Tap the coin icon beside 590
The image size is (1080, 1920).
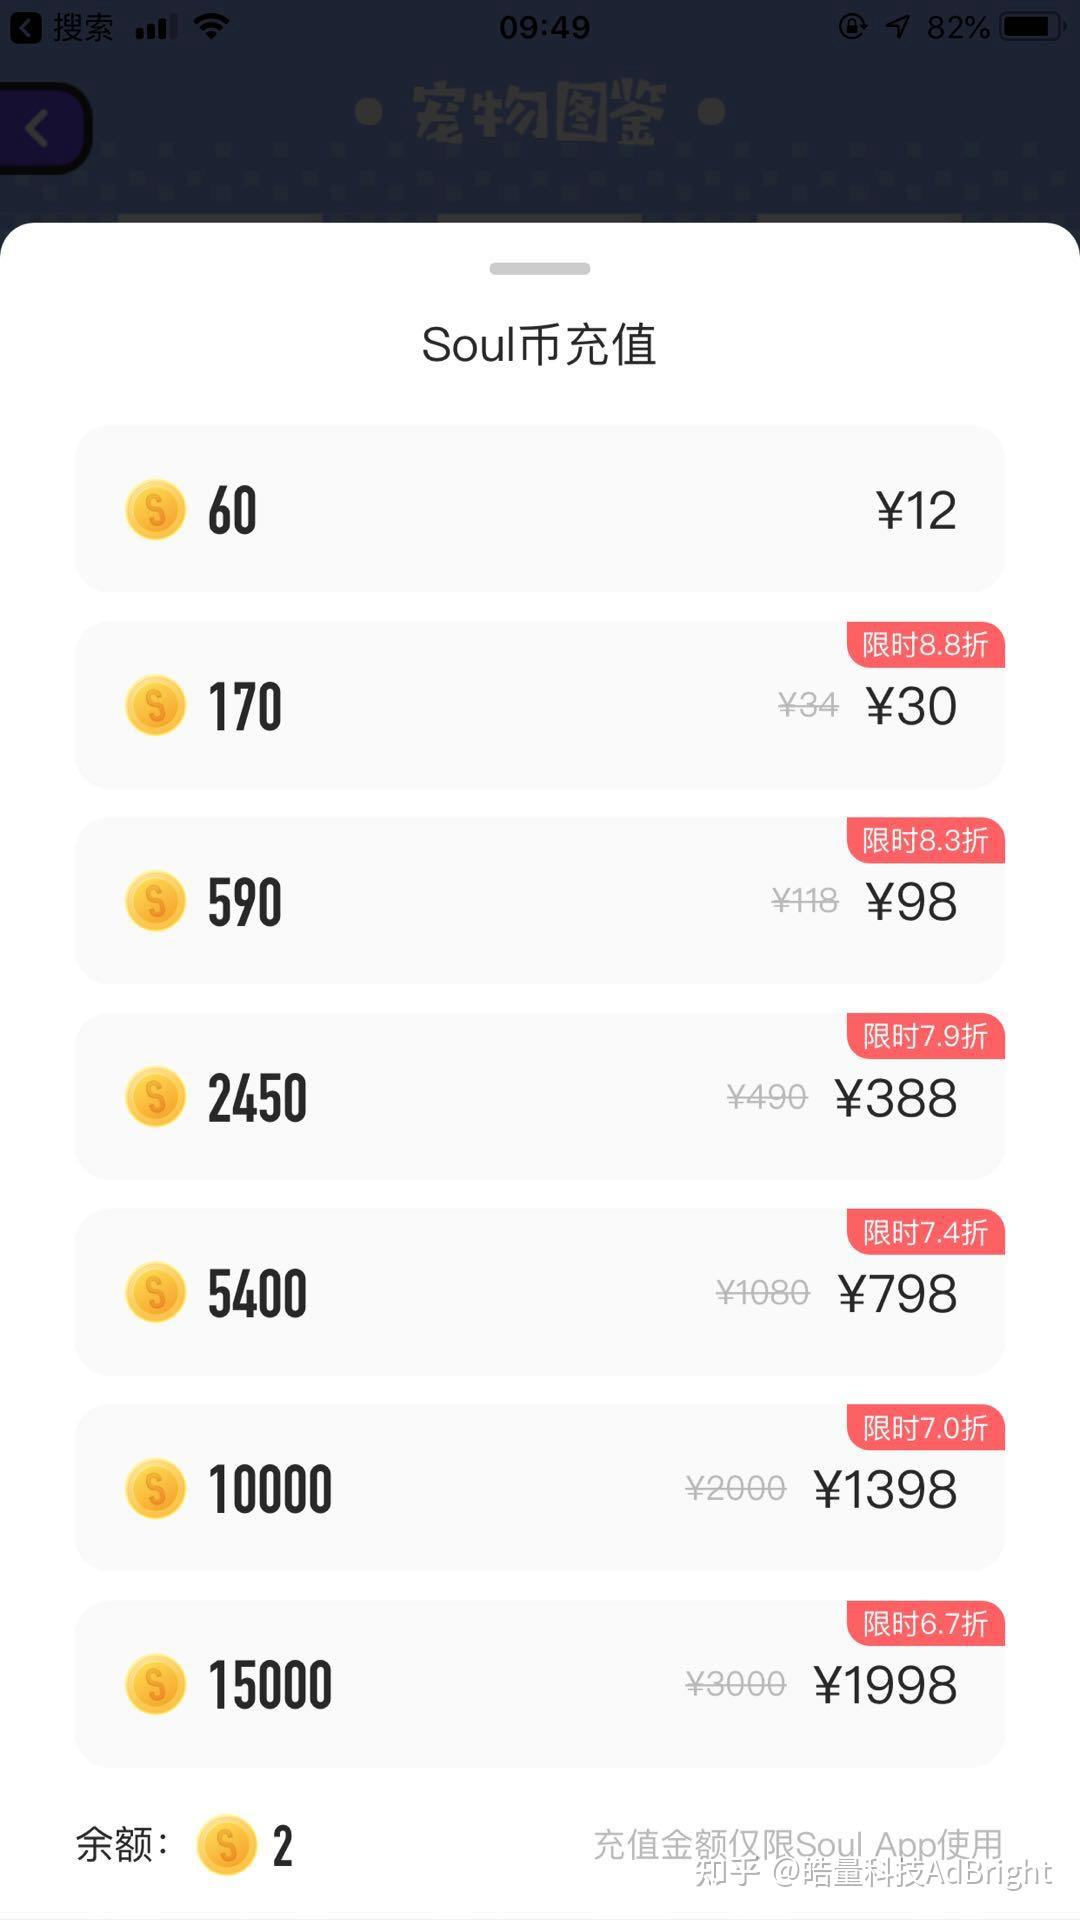pos(156,901)
